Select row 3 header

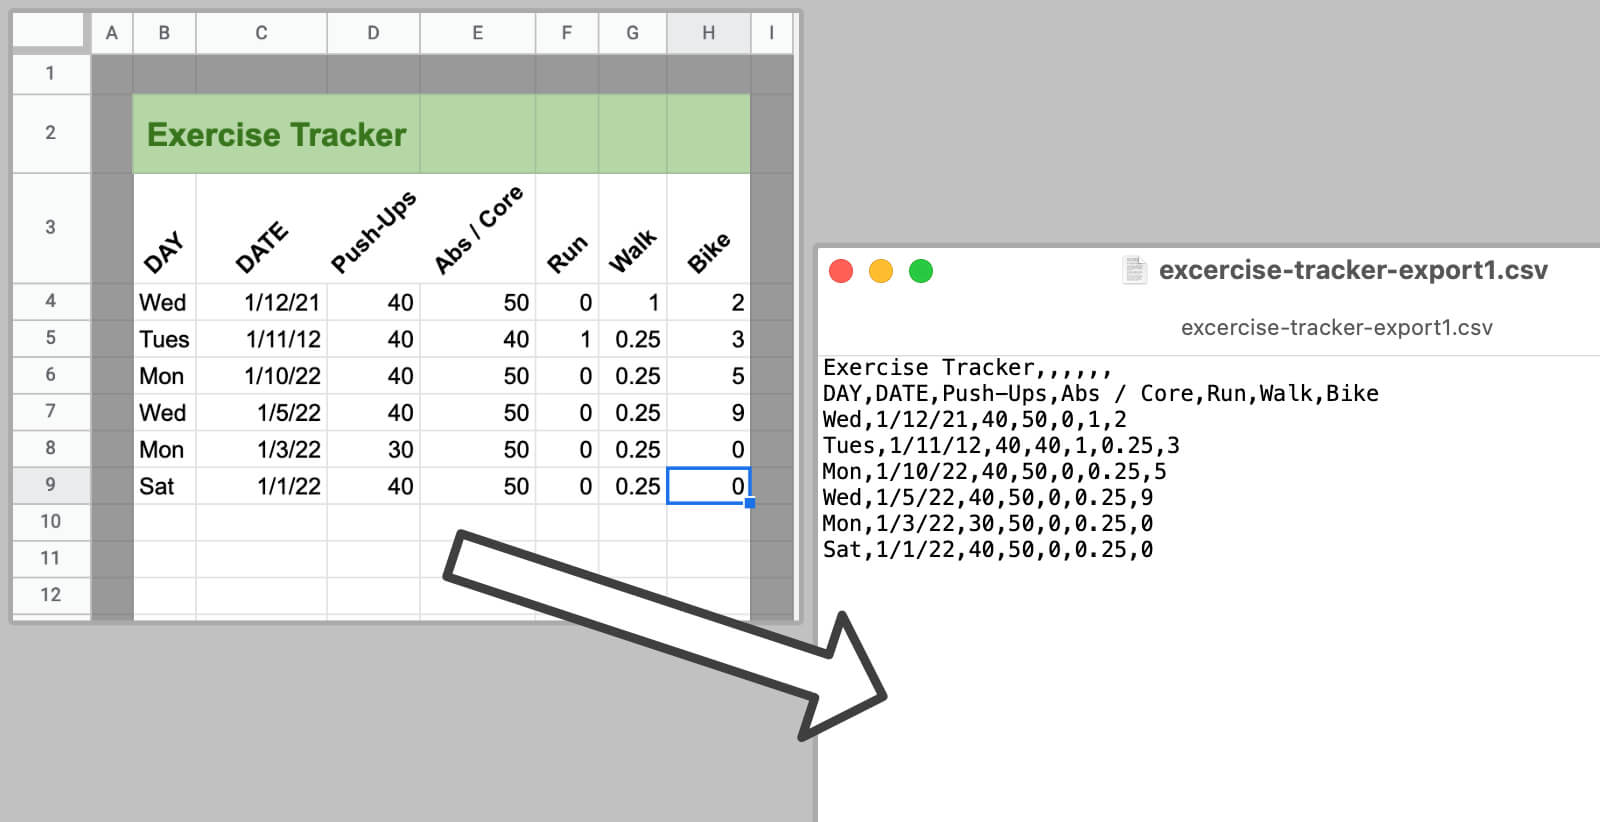pyautogui.click(x=51, y=227)
